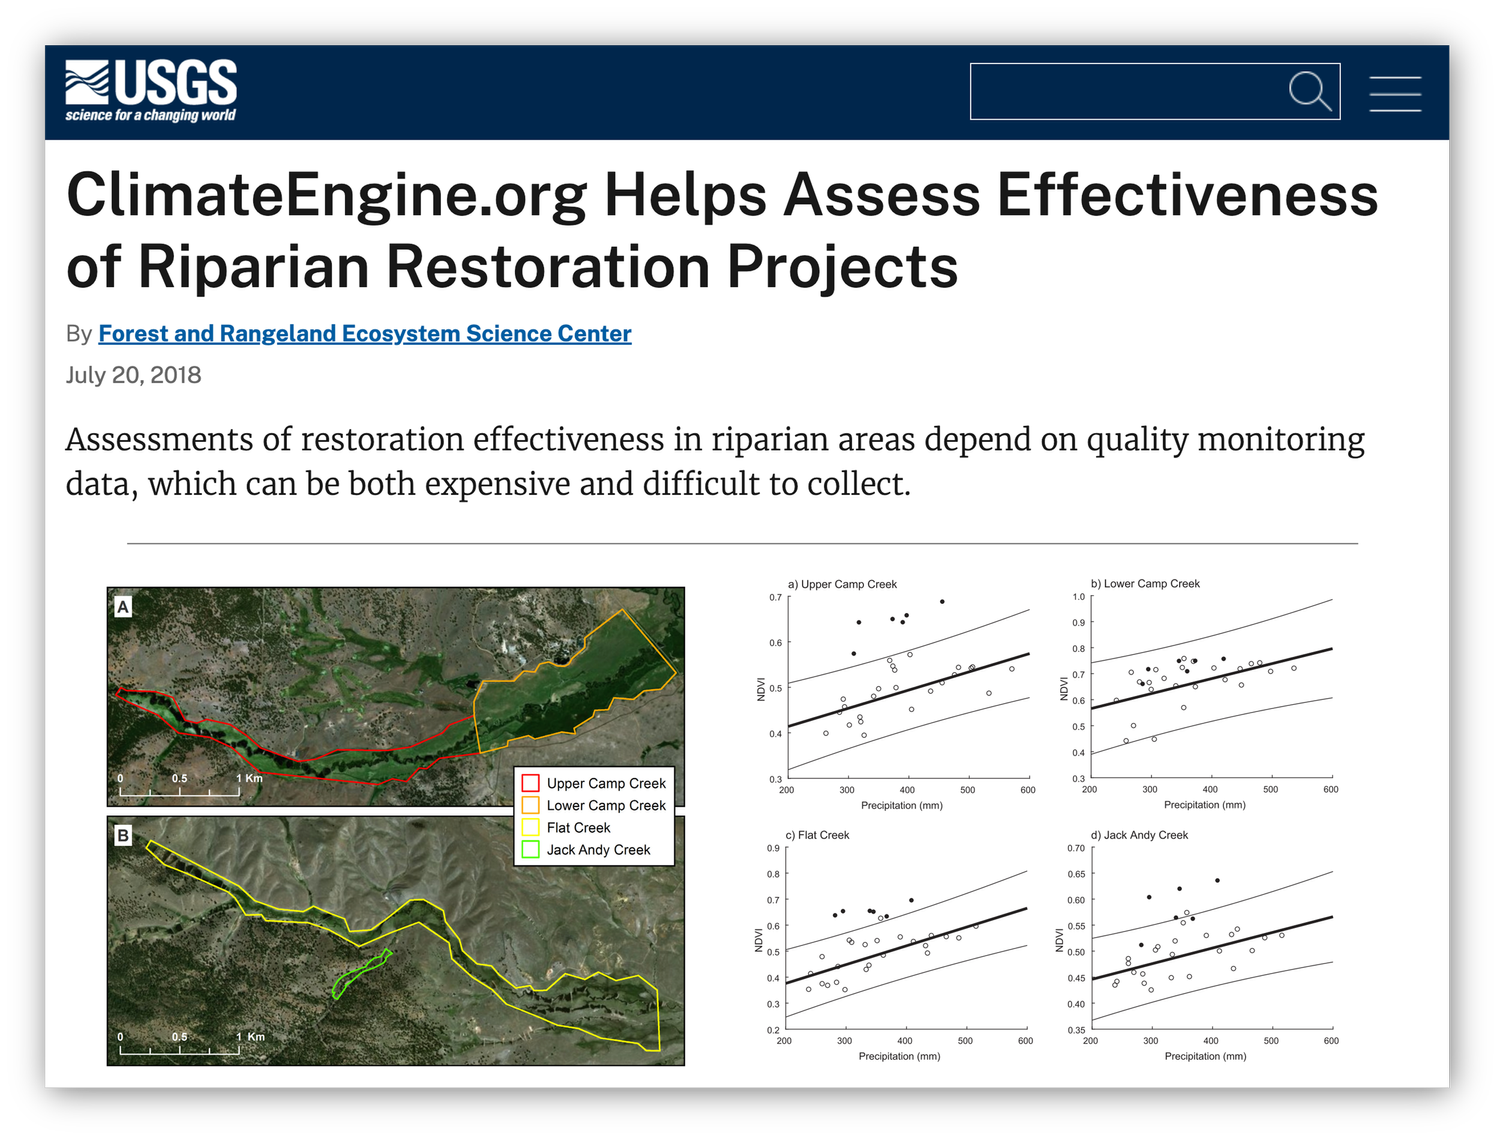Click the wave graphic in the USGS logo
1500x1139 pixels.
coord(88,82)
